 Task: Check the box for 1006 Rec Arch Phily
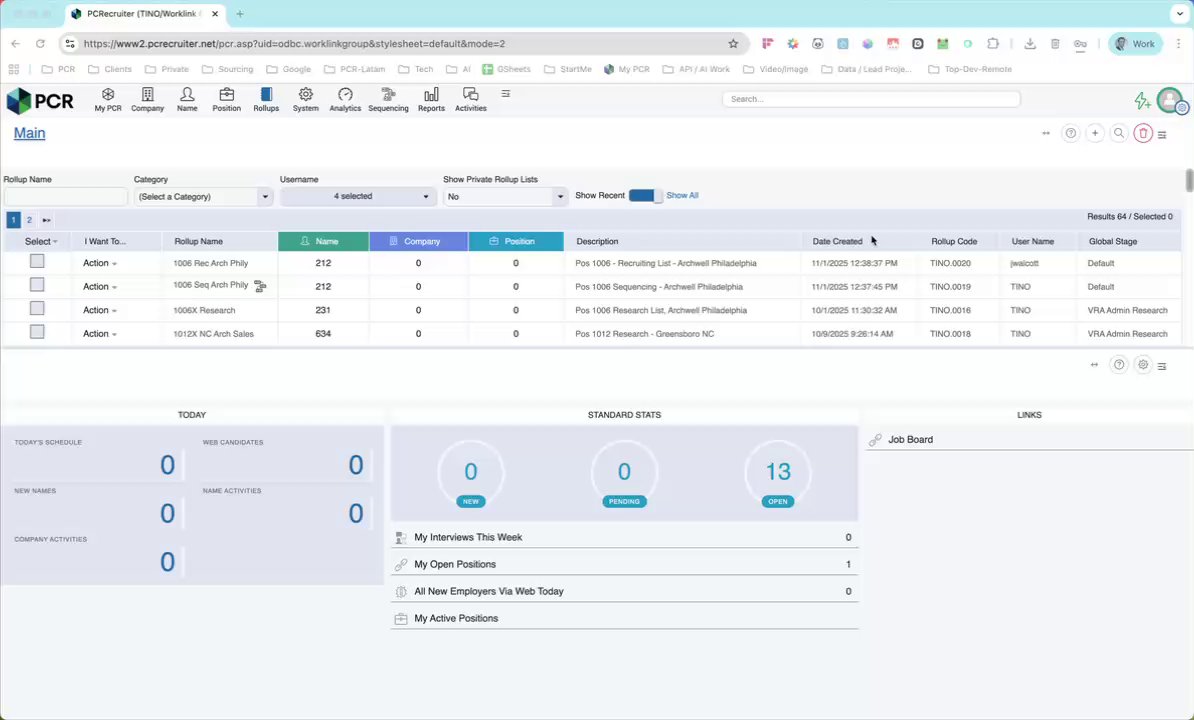37,262
